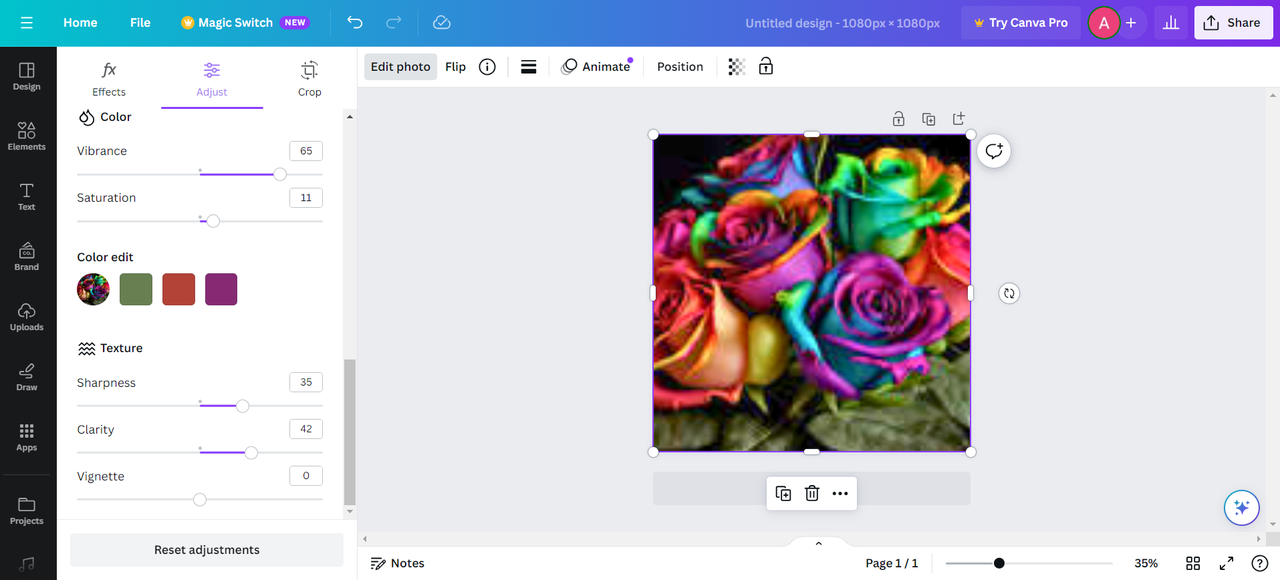Enter fullscreen present mode

(x=1226, y=563)
